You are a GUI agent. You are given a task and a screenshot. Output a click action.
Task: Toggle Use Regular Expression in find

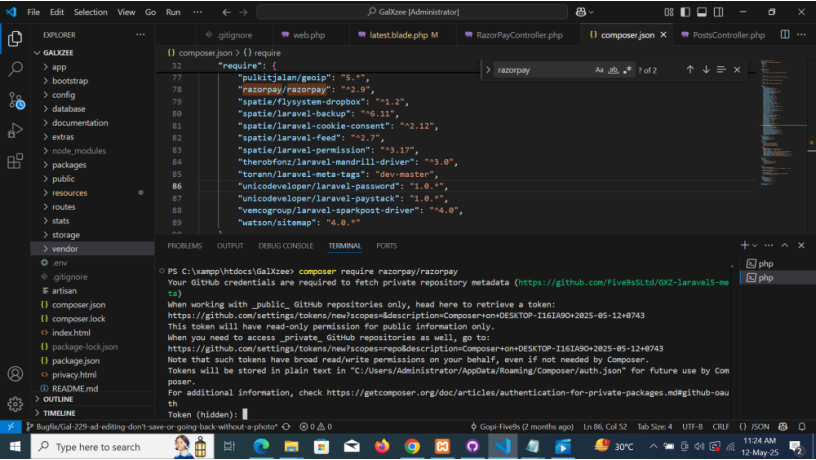tap(628, 70)
